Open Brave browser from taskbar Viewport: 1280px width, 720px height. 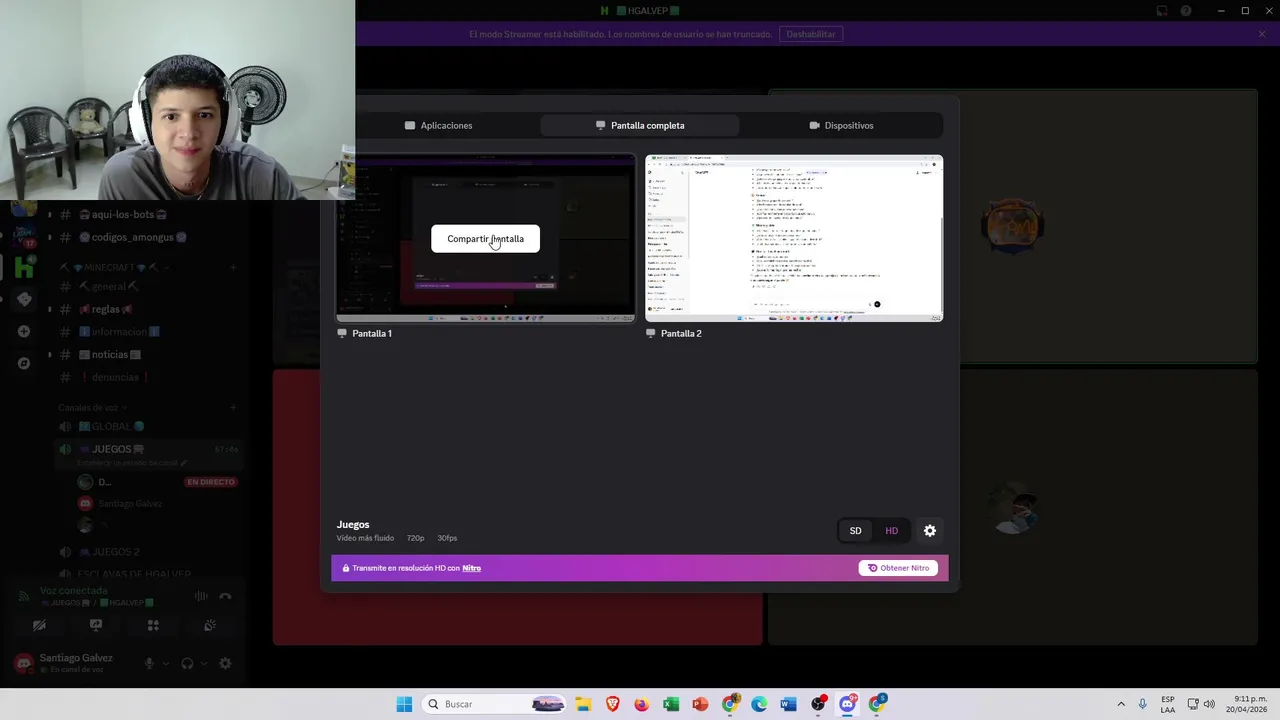(x=612, y=704)
